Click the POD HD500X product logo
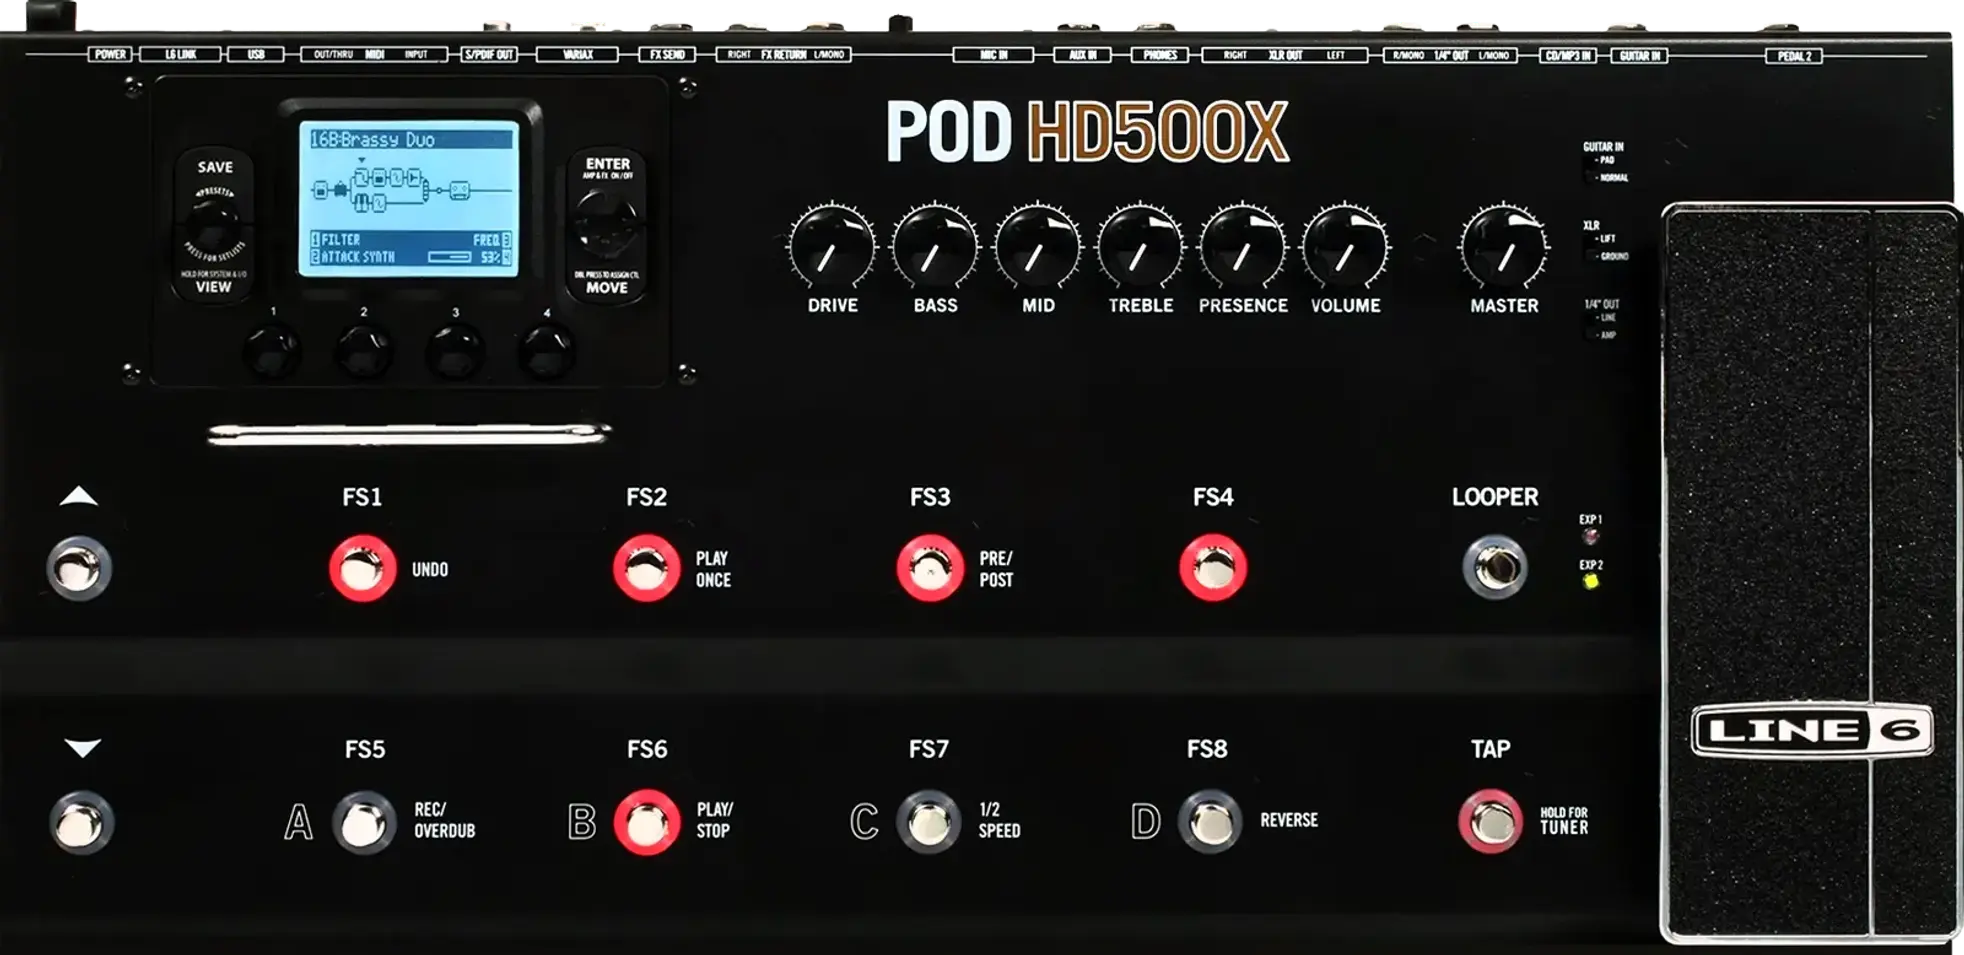Image resolution: width=1964 pixels, height=955 pixels. pos(1087,132)
